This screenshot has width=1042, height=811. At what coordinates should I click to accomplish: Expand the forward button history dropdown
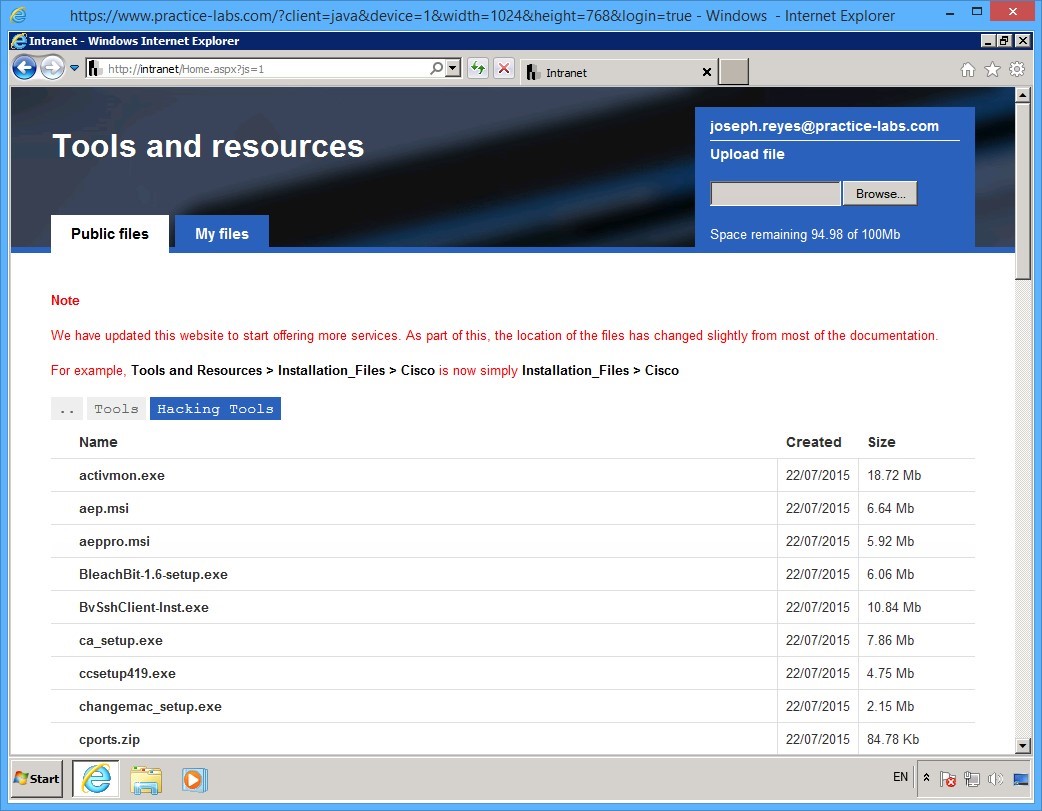point(74,68)
